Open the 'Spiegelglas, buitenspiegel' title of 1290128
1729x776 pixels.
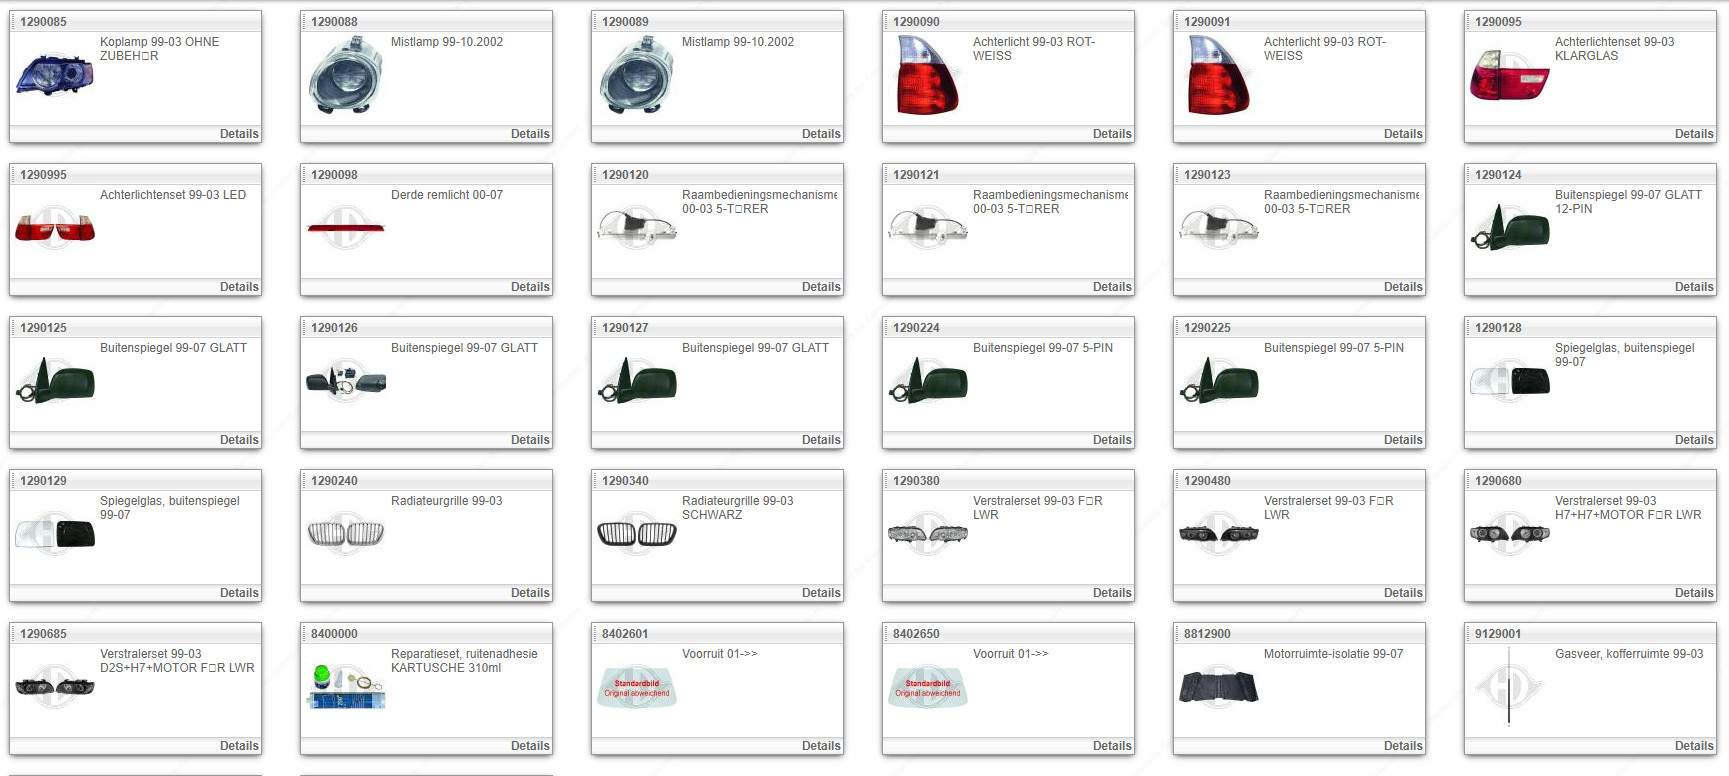[1624, 348]
